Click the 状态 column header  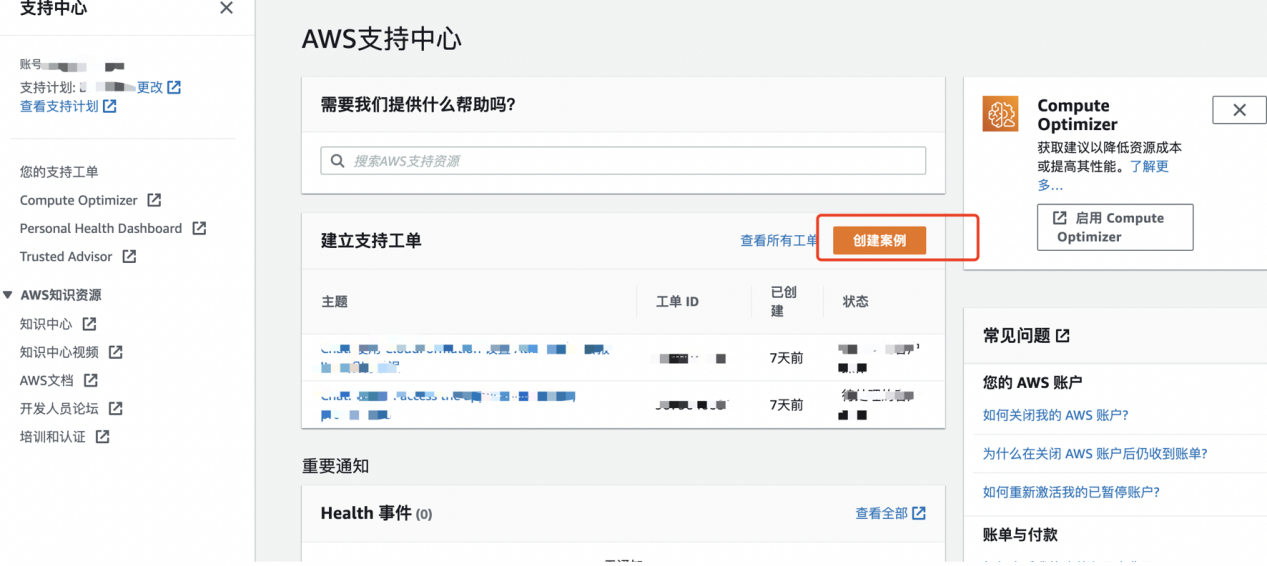point(856,301)
